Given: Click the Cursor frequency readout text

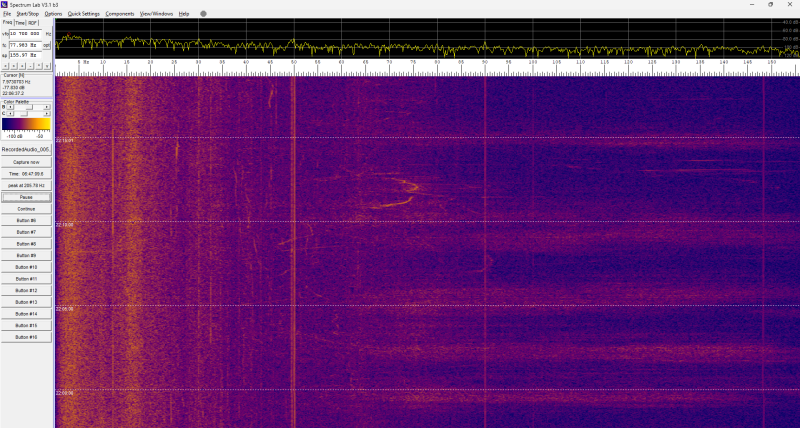Looking at the screenshot, I should click(16, 82).
